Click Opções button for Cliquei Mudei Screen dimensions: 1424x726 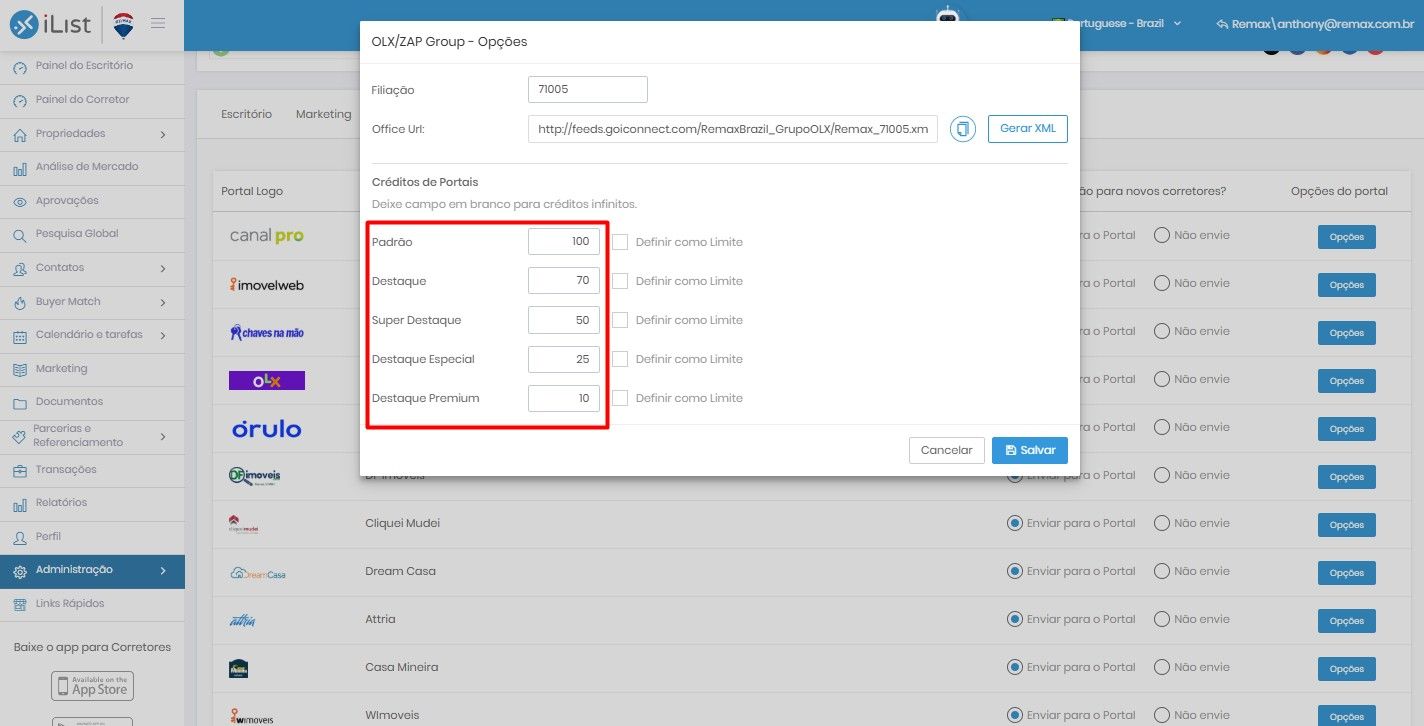click(1347, 525)
